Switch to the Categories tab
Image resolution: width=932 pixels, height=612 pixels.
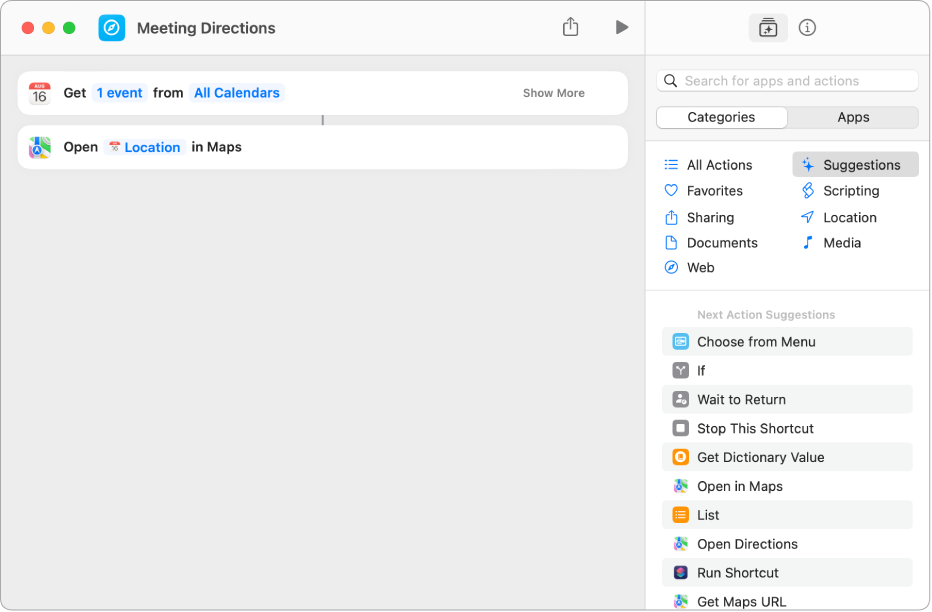(x=721, y=117)
